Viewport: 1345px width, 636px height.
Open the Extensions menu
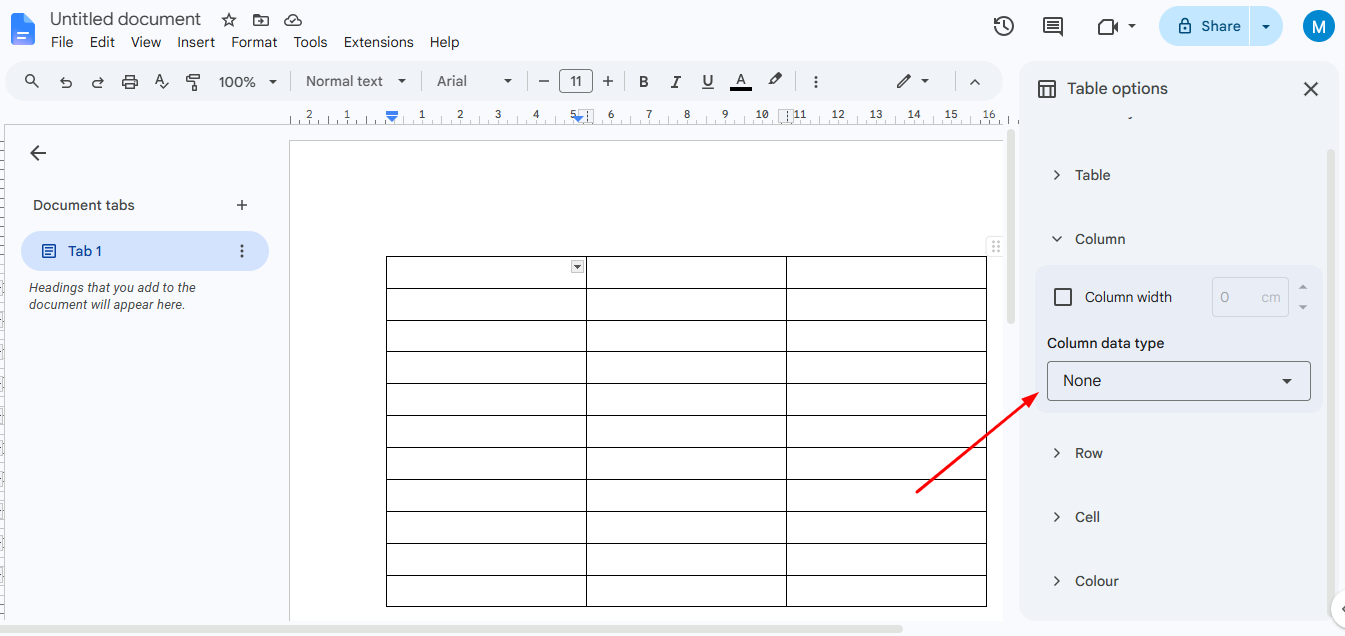[378, 42]
